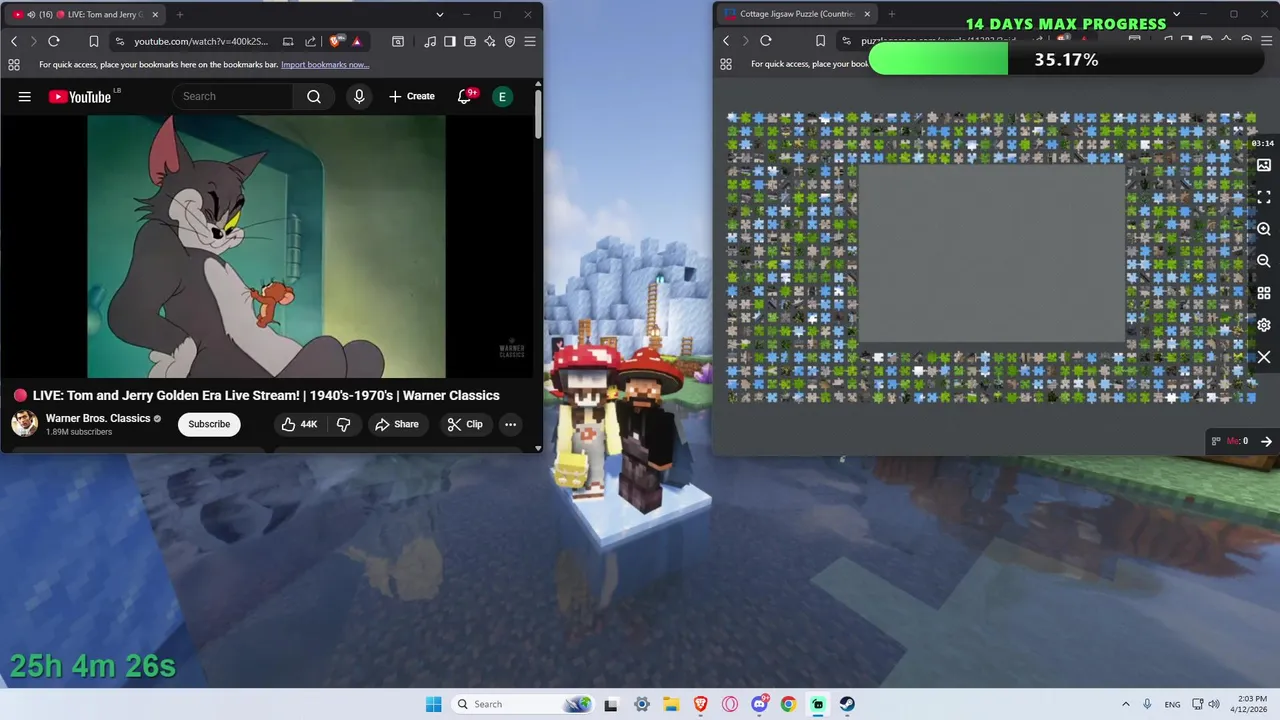The height and width of the screenshot is (720, 1280).
Task: Click the Tom and Jerry video player
Action: [x=266, y=247]
